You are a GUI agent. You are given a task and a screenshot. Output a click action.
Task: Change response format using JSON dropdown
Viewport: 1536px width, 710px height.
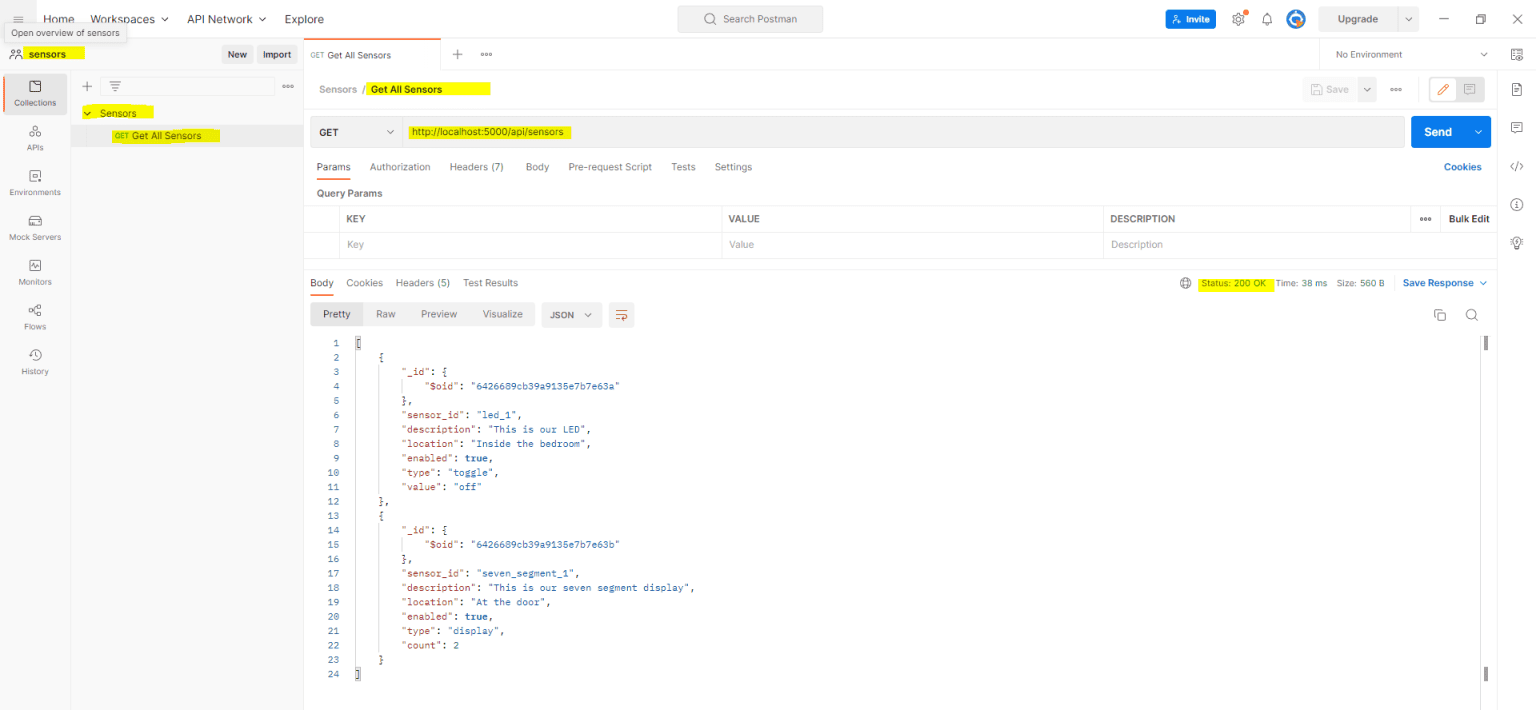pos(570,314)
